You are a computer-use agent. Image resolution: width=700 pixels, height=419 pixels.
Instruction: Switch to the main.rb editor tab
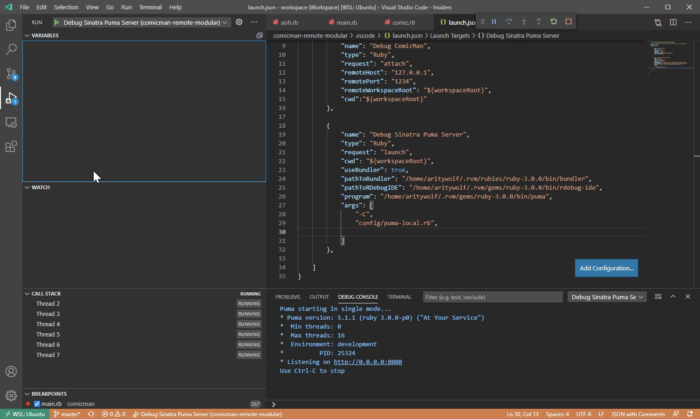pos(346,22)
